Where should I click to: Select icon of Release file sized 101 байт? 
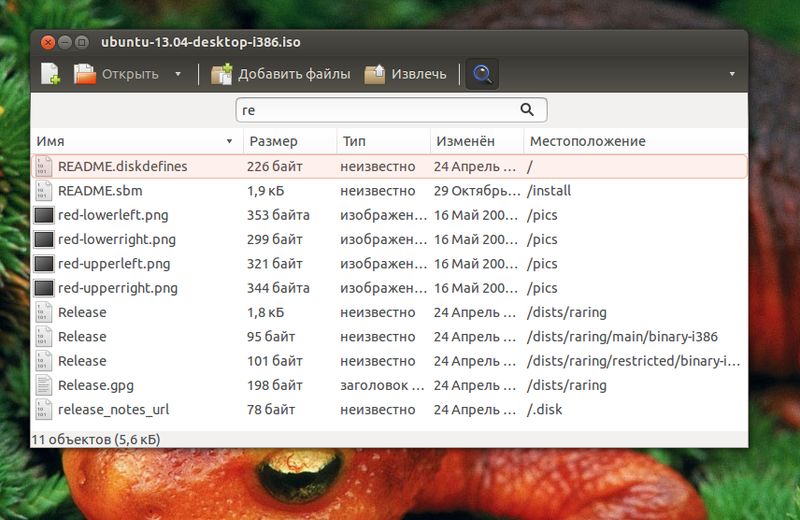[x=44, y=361]
